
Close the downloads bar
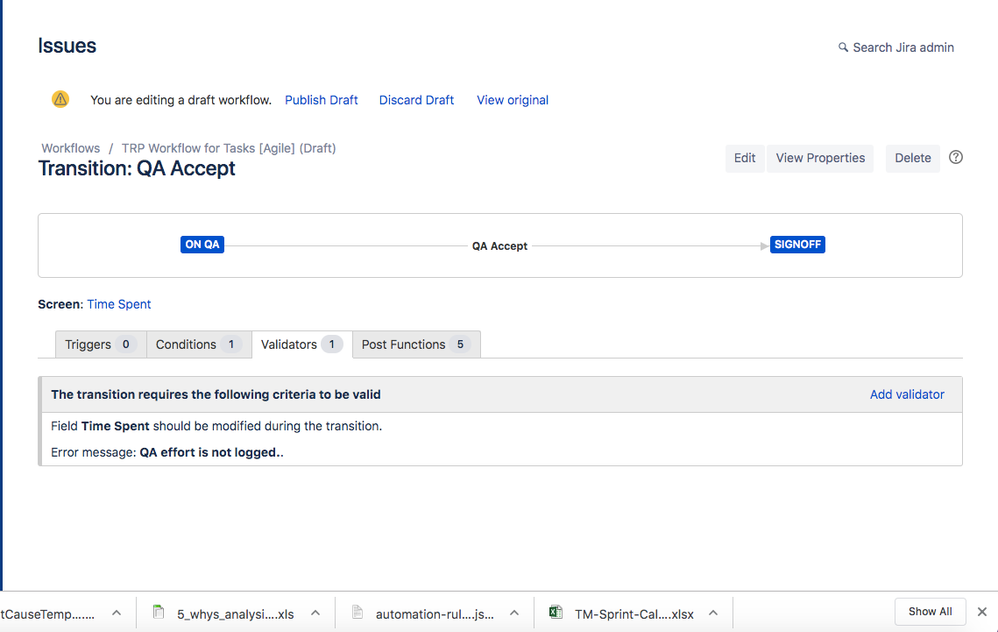[982, 612]
